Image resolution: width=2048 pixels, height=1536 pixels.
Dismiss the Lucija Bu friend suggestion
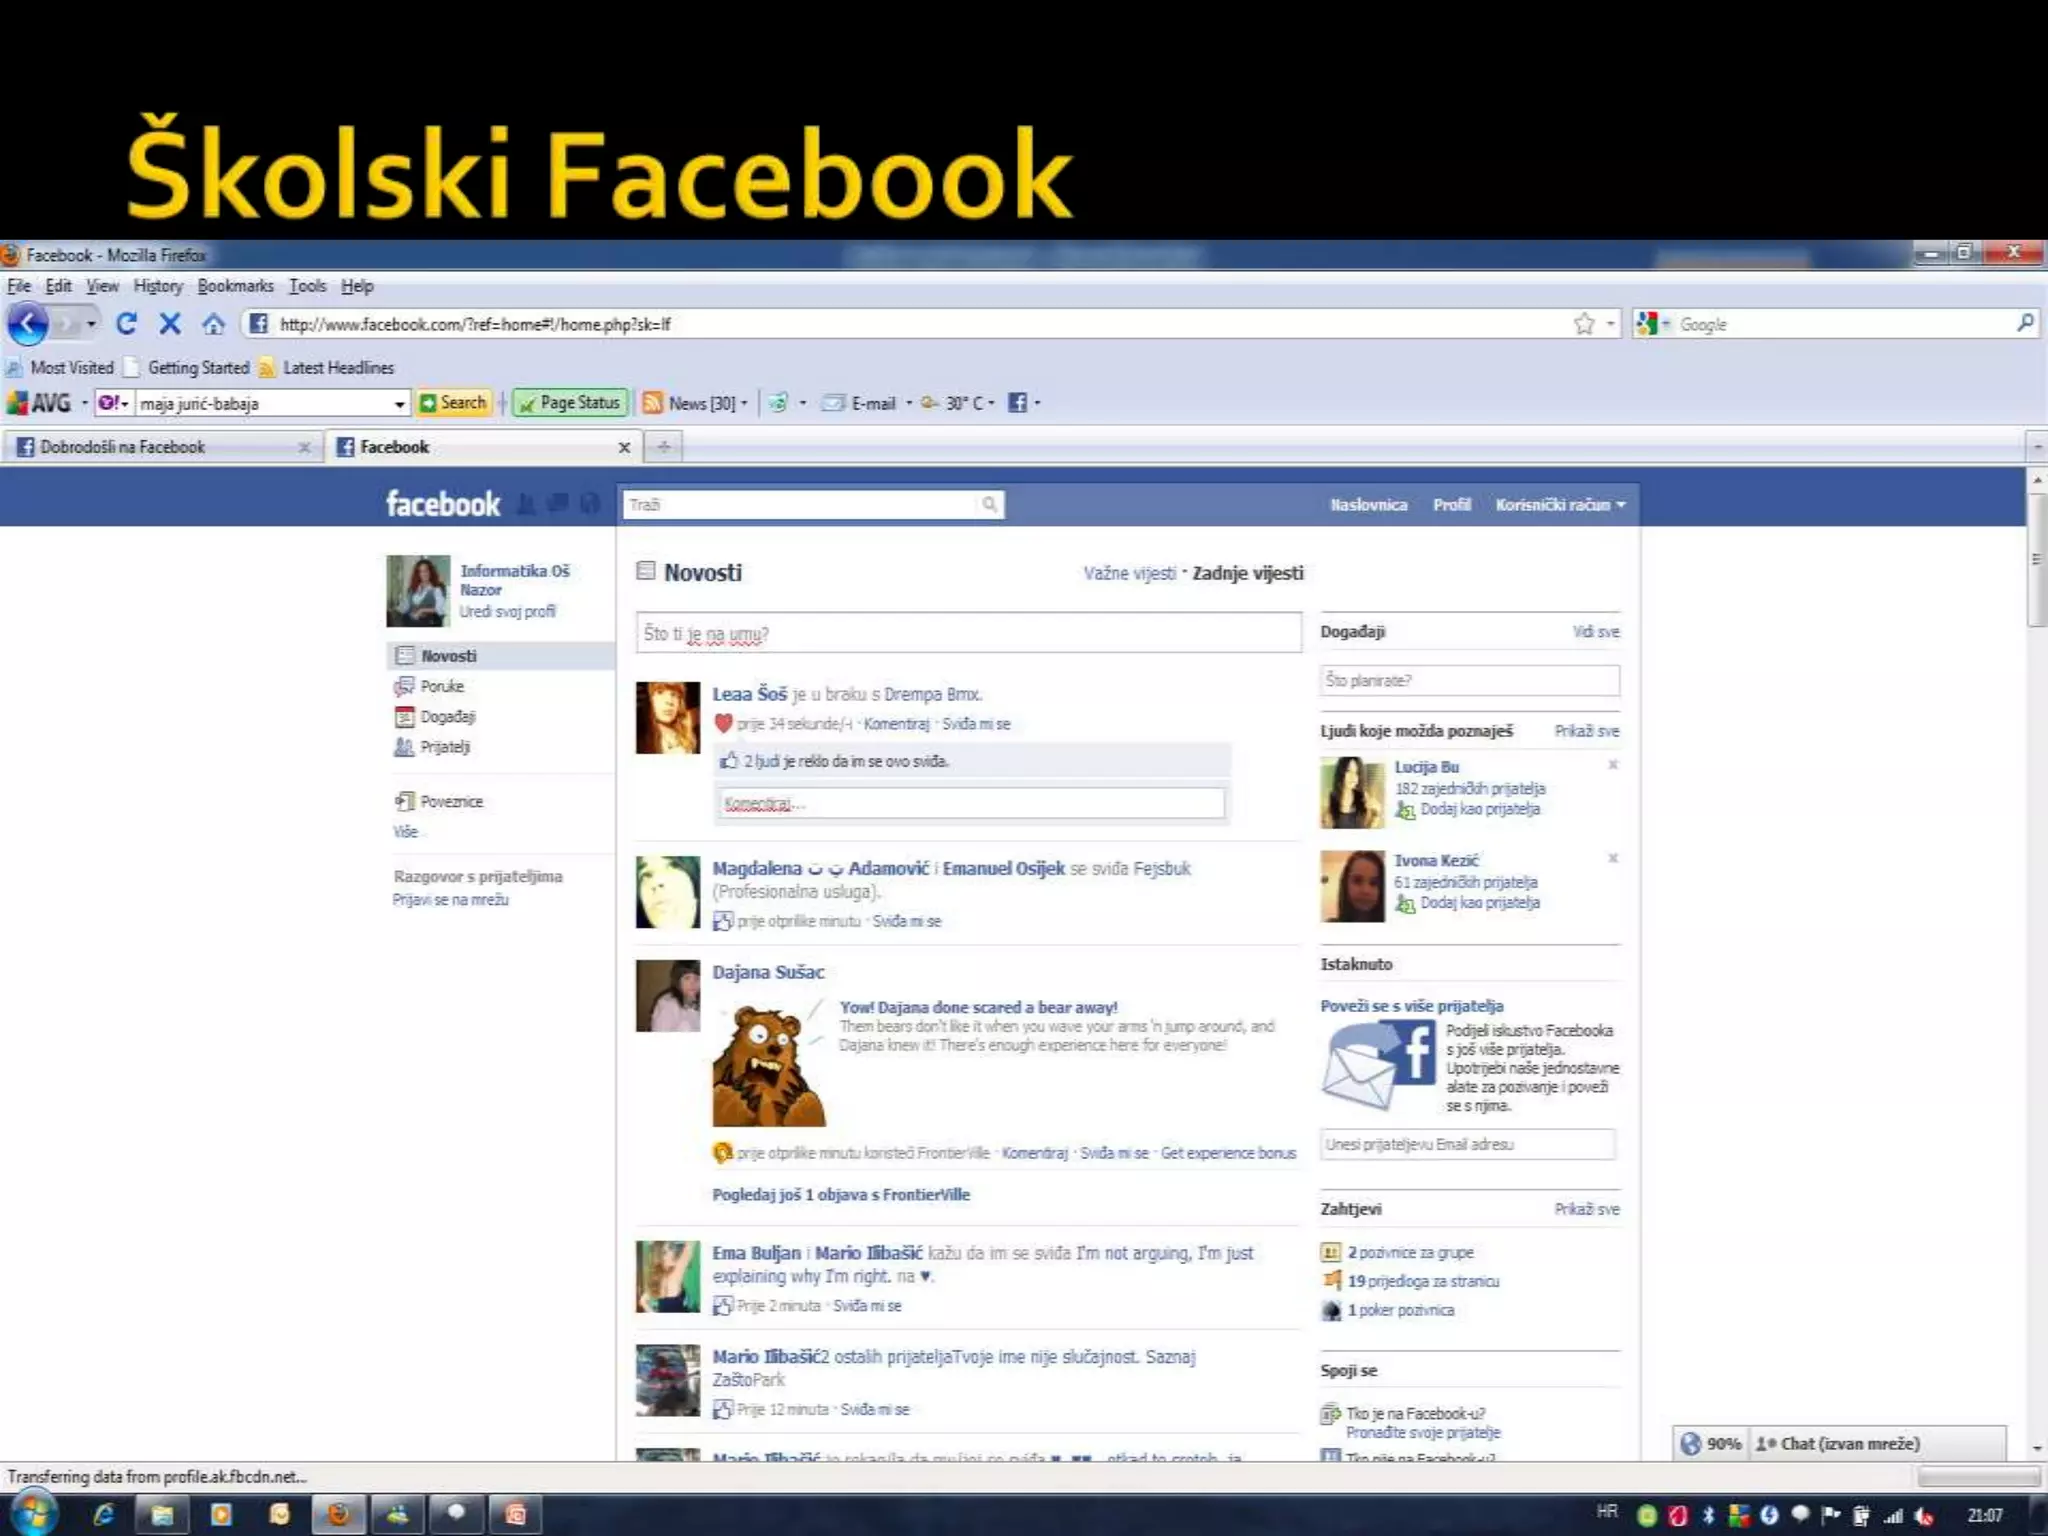click(x=1612, y=765)
